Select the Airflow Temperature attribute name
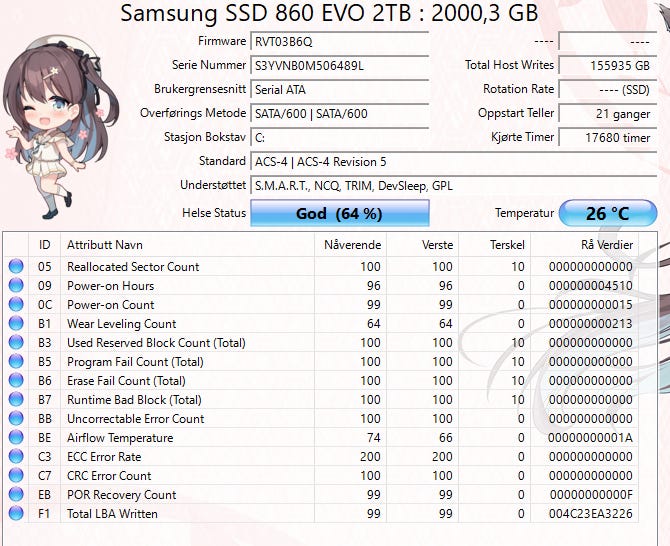 [x=120, y=437]
